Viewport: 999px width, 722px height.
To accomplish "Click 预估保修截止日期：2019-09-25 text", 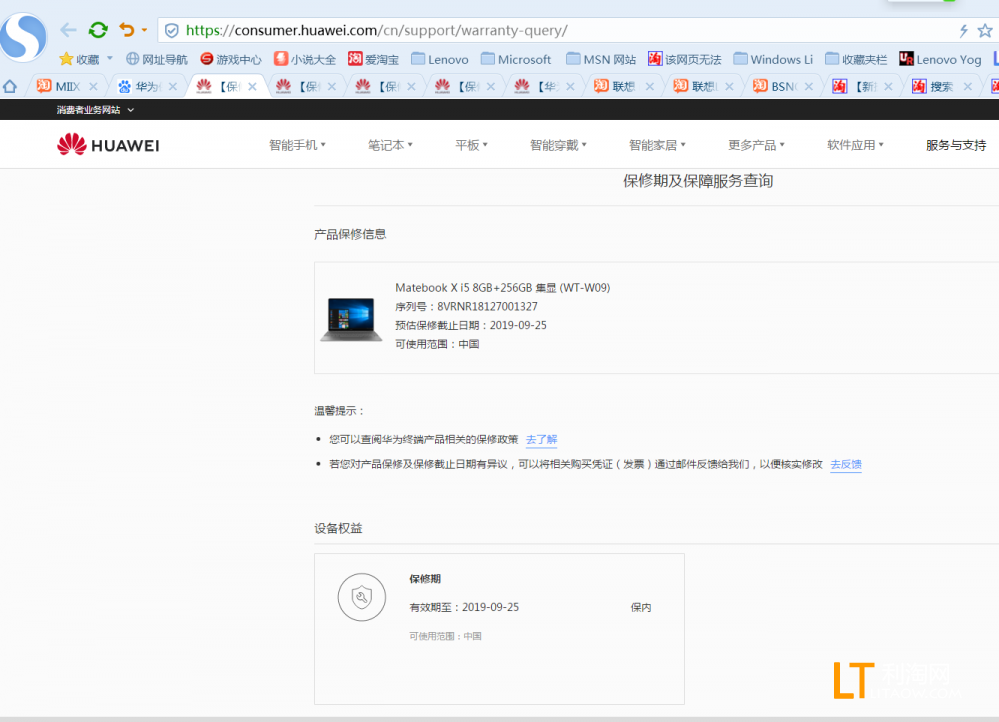I will coord(471,325).
